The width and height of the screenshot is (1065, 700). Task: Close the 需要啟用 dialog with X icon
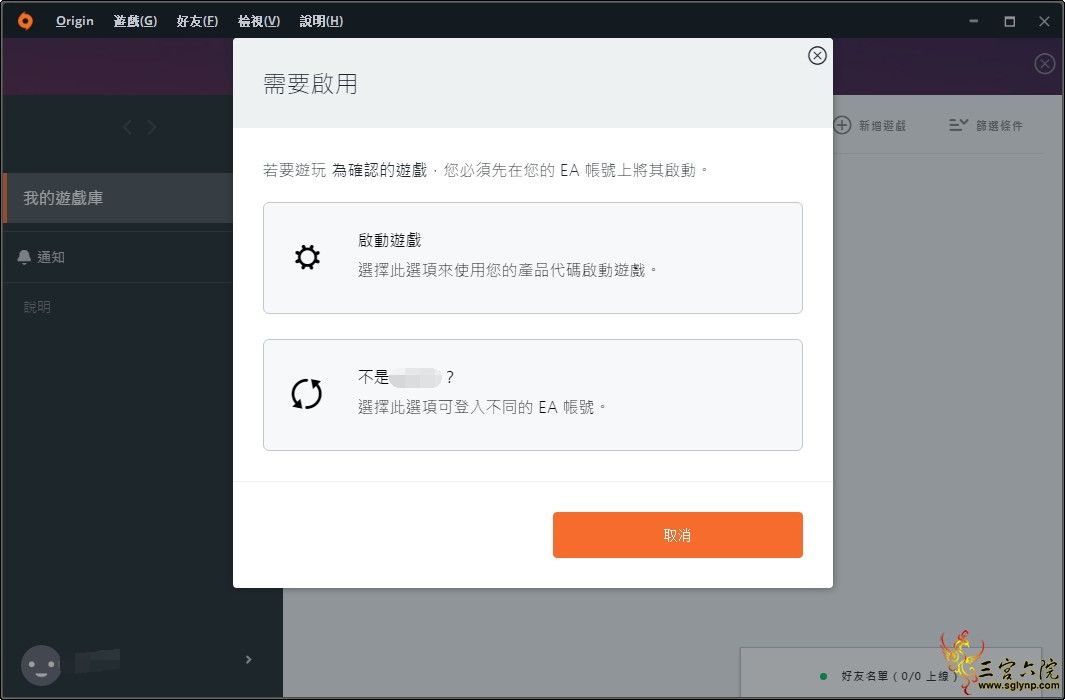(x=817, y=56)
